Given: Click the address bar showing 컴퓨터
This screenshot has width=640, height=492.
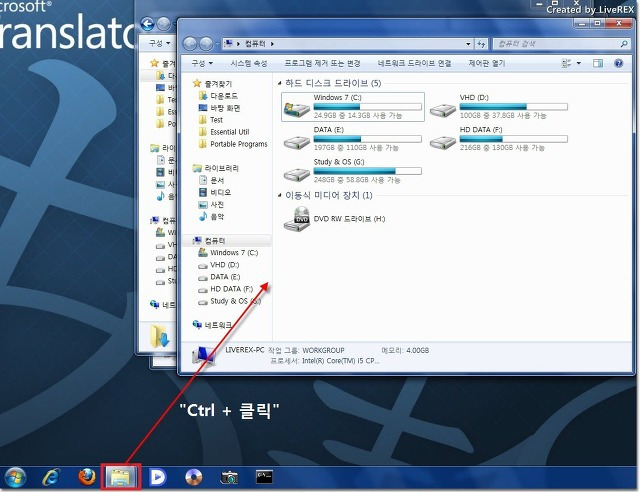Looking at the screenshot, I should point(349,44).
